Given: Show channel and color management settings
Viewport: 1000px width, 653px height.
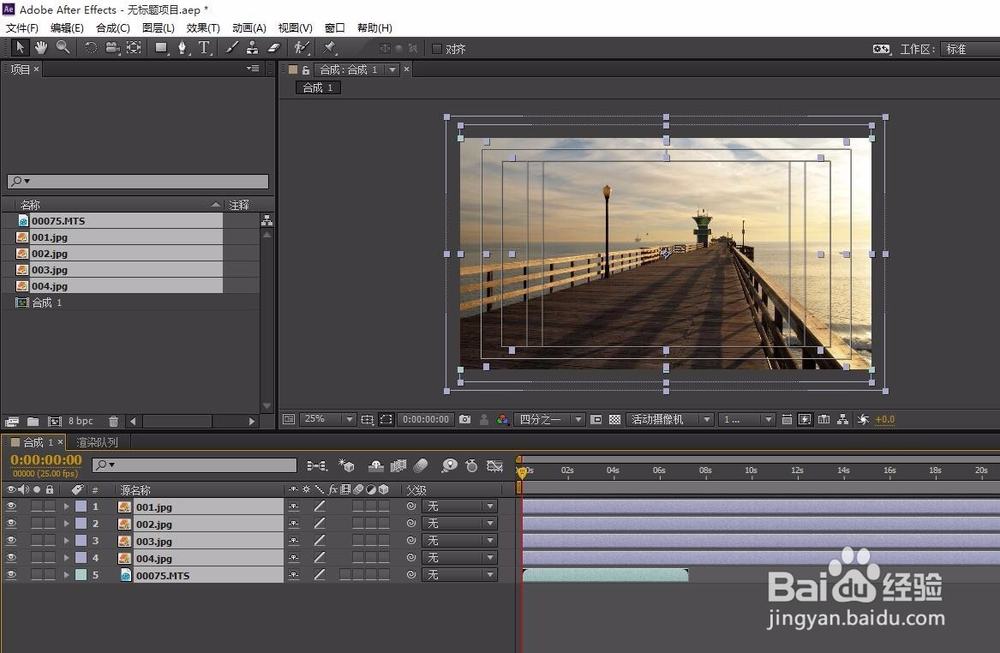Looking at the screenshot, I should pos(503,419).
